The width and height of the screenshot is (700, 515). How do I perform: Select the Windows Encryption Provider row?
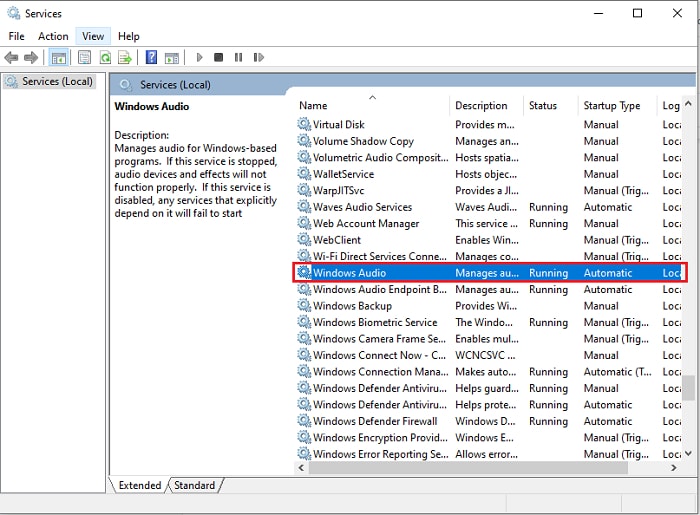[x=489, y=437]
